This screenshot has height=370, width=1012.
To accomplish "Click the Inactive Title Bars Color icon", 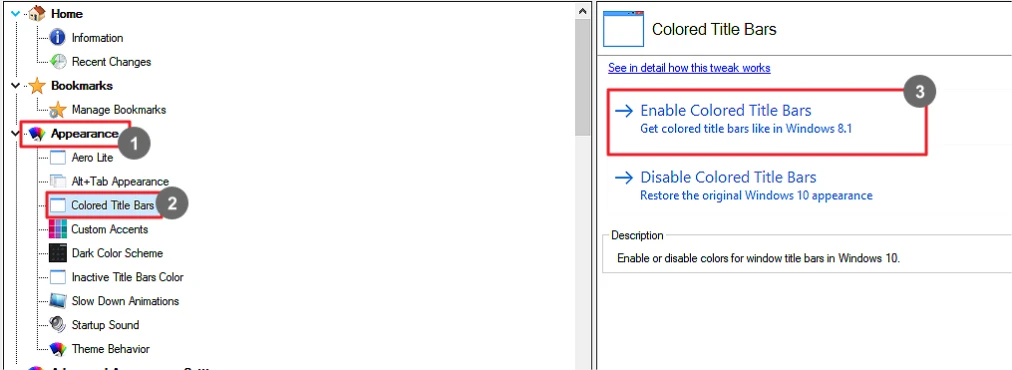I will (58, 277).
